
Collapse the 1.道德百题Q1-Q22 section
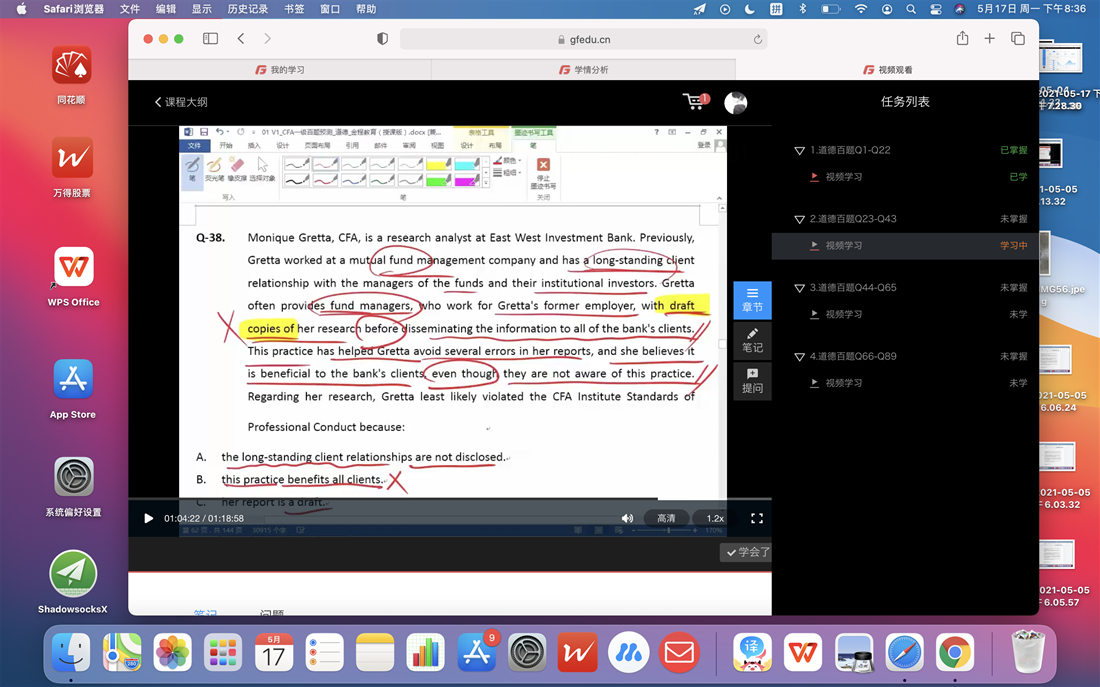[x=799, y=150]
